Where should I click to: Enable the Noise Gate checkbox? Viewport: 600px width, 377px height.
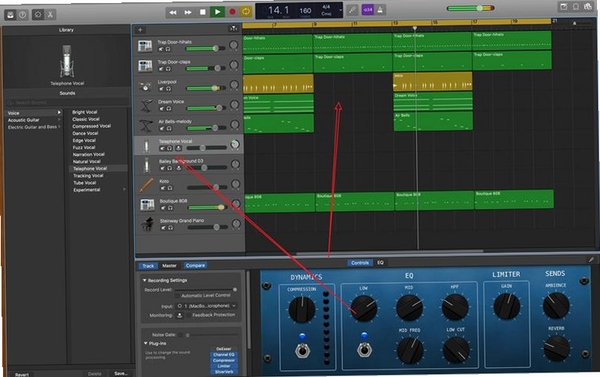click(x=180, y=335)
